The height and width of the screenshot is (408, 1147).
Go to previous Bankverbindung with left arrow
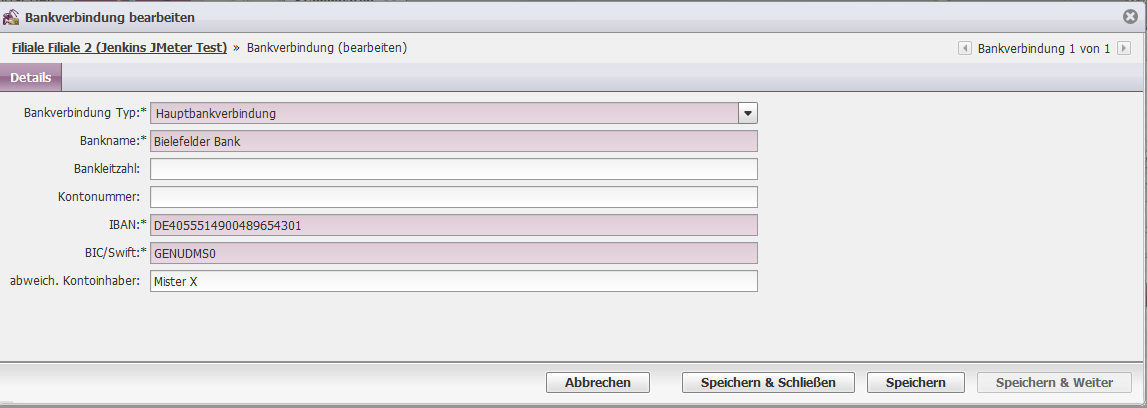(965, 48)
